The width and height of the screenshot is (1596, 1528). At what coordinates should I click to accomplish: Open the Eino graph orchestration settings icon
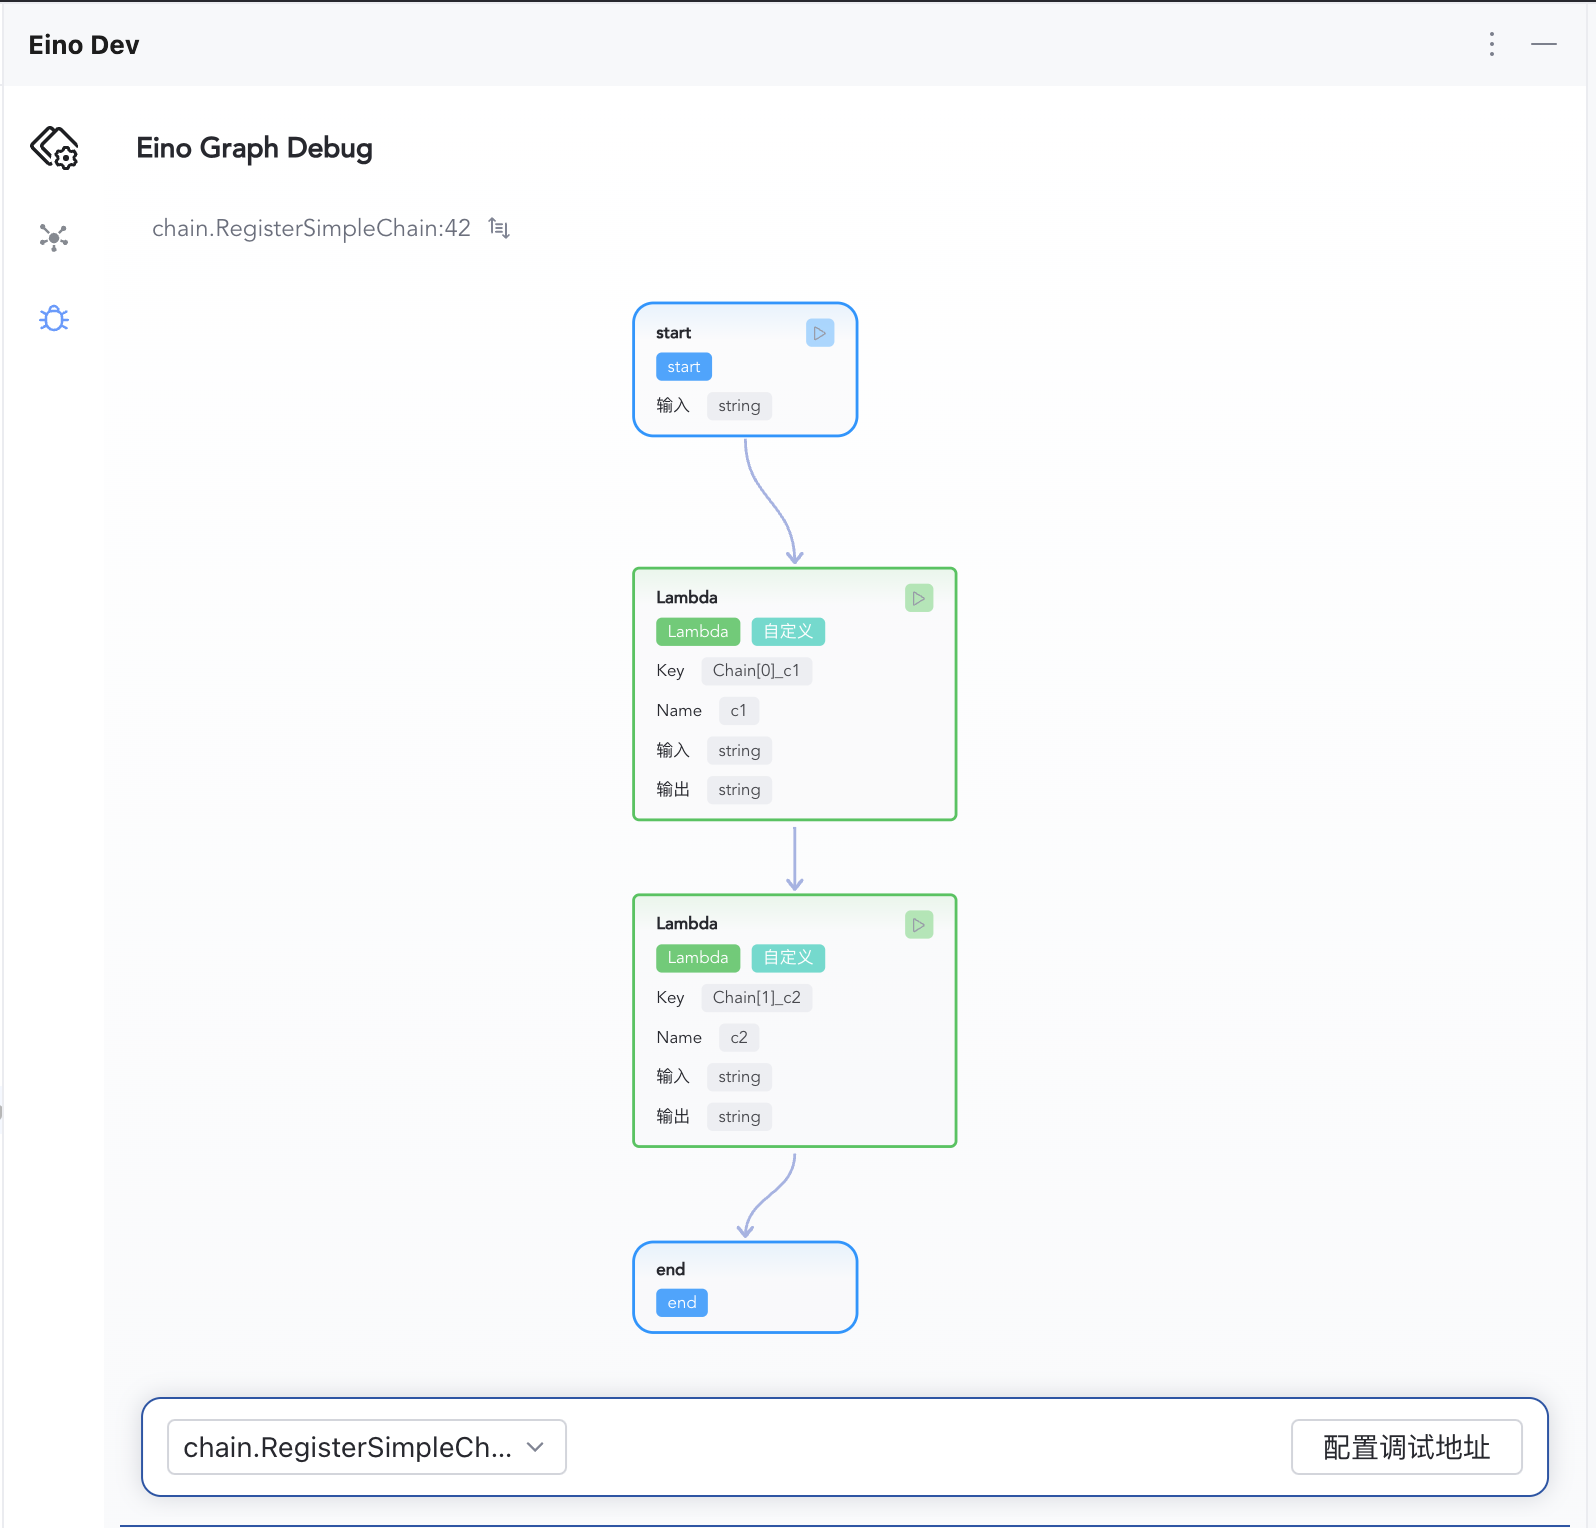coord(54,148)
